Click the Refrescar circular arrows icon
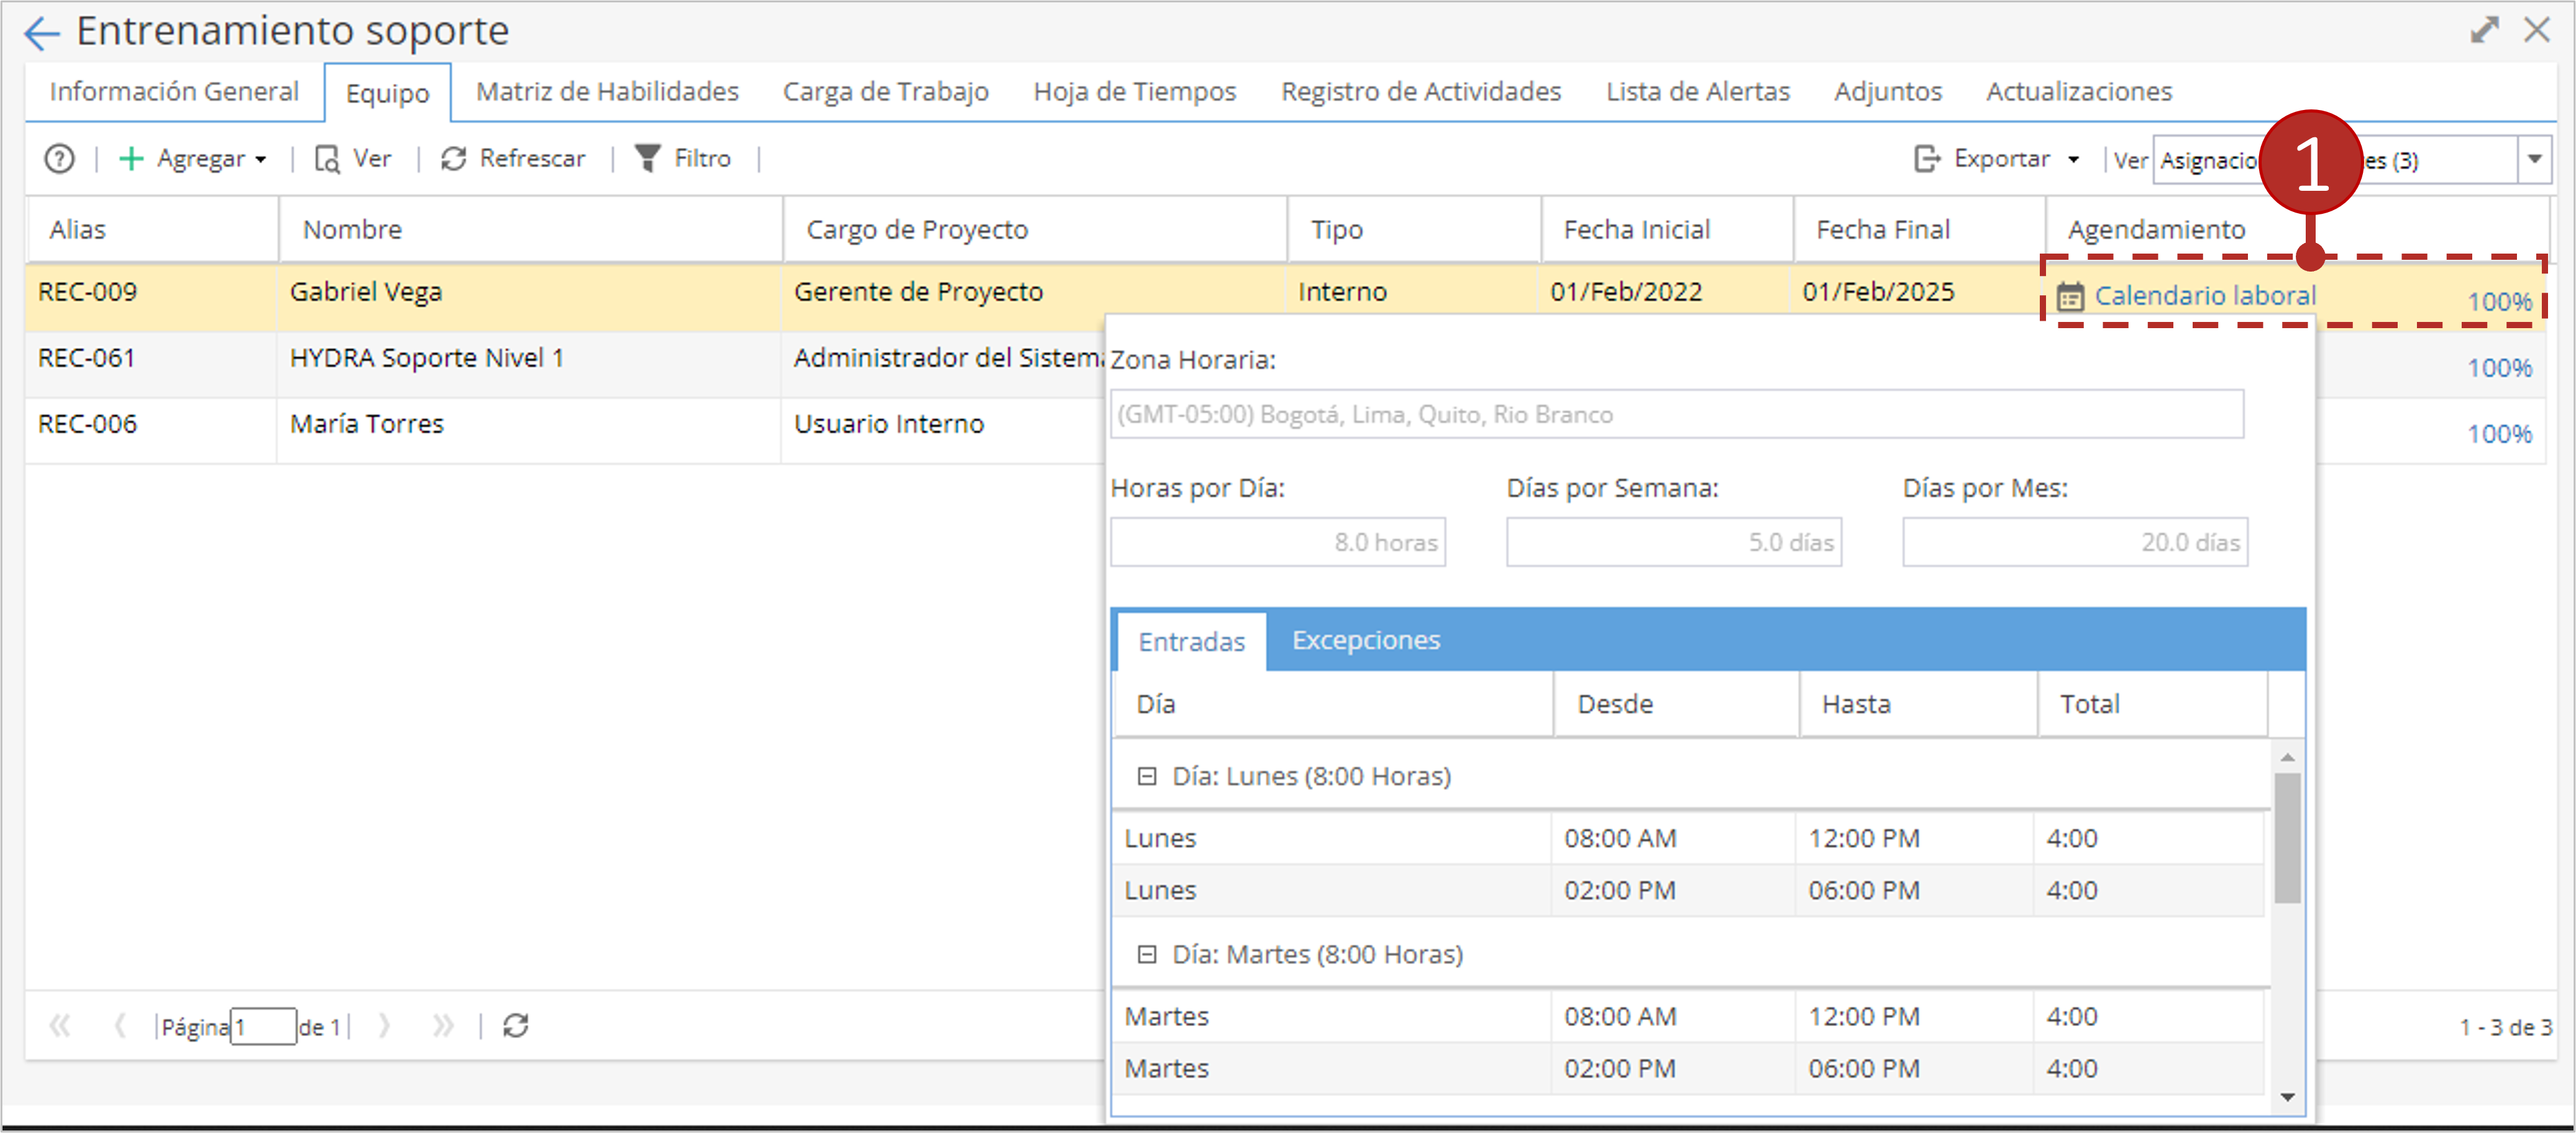 click(454, 158)
